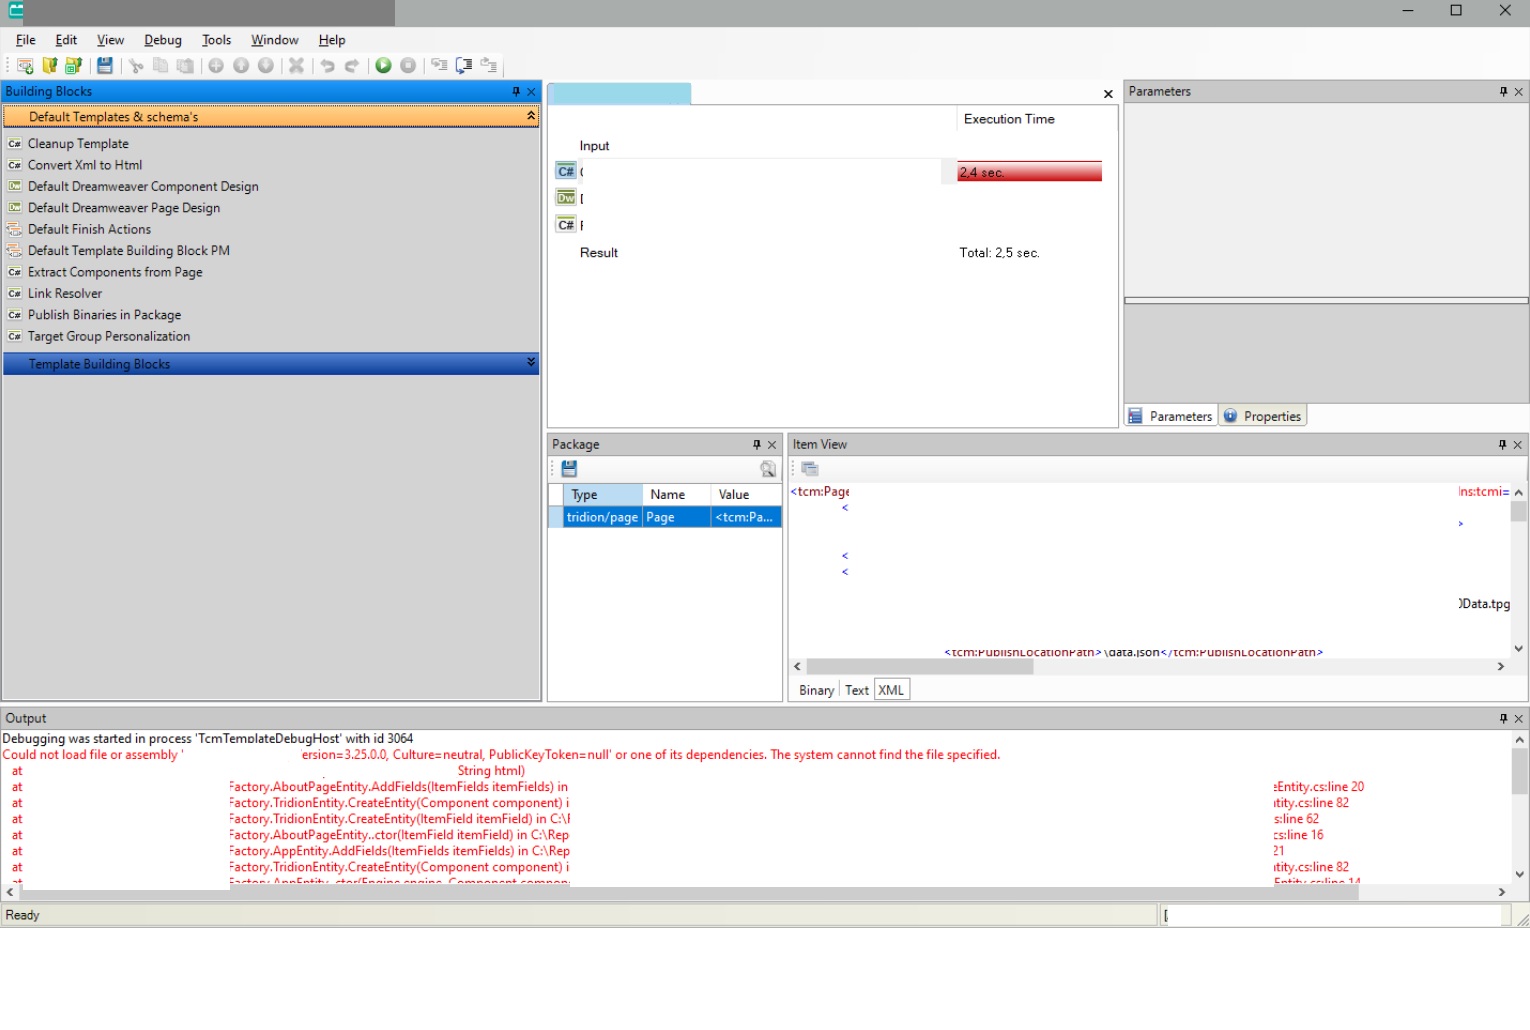Pin the Output panel

tap(1503, 719)
